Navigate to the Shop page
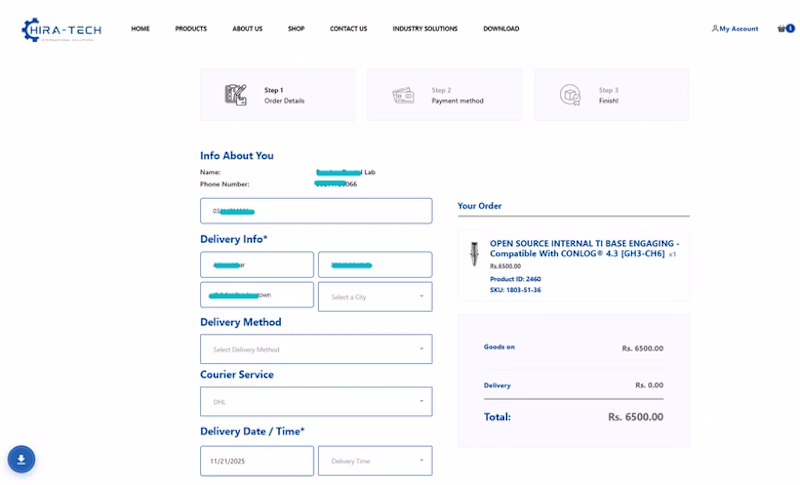The image size is (800, 485). click(x=296, y=29)
